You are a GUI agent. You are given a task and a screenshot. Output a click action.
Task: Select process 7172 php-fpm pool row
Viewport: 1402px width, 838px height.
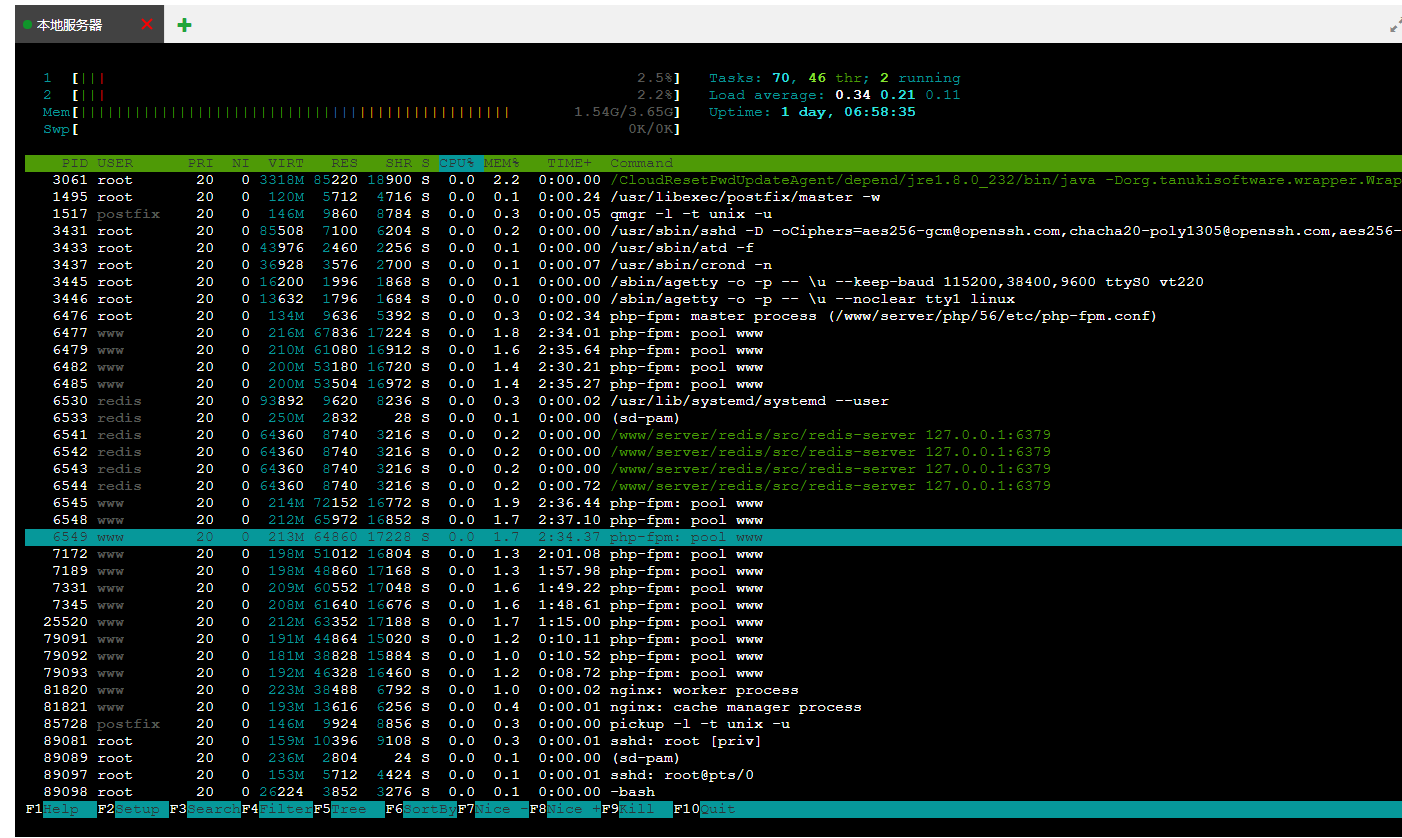(713, 554)
